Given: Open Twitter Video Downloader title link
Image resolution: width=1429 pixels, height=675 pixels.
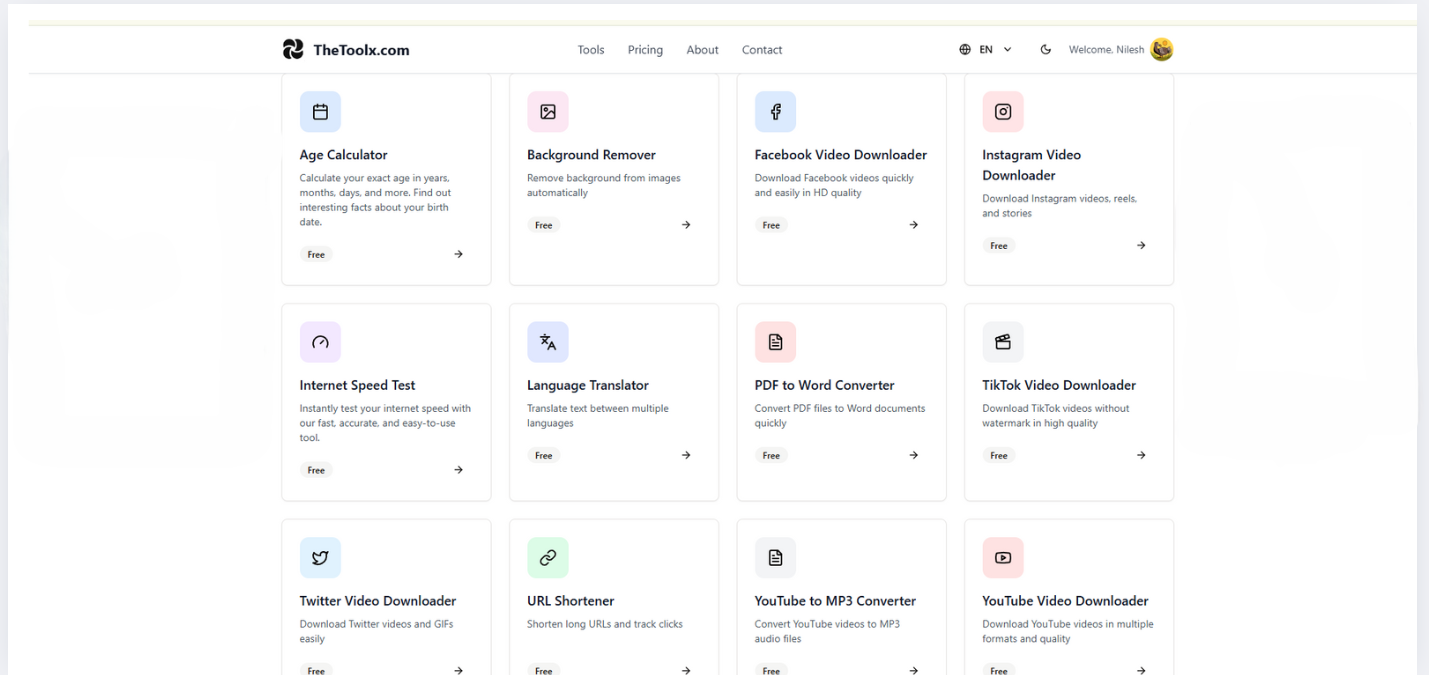Looking at the screenshot, I should (378, 601).
